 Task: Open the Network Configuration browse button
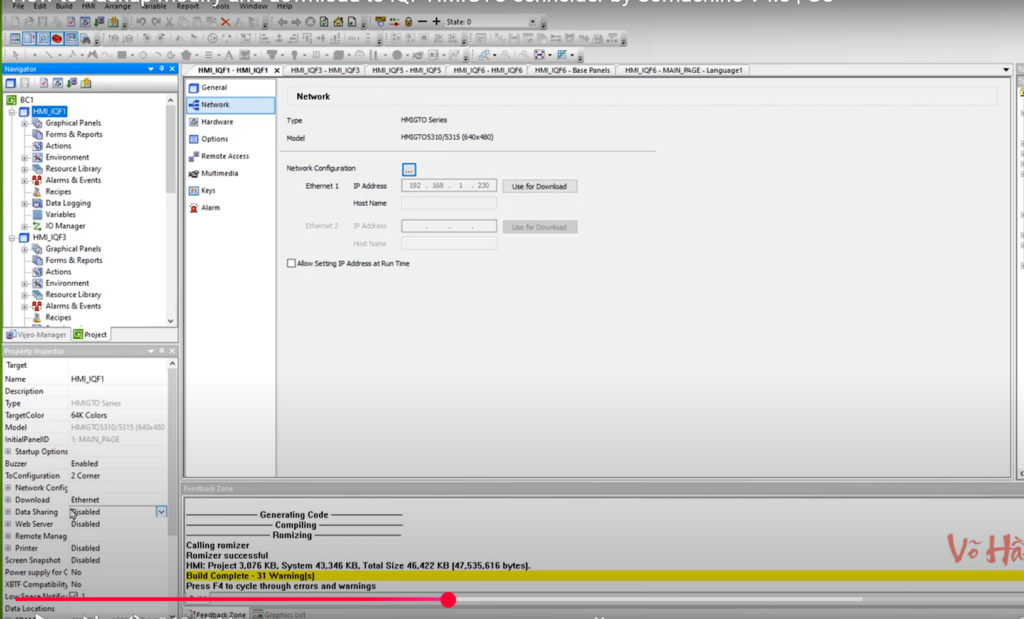pos(409,168)
